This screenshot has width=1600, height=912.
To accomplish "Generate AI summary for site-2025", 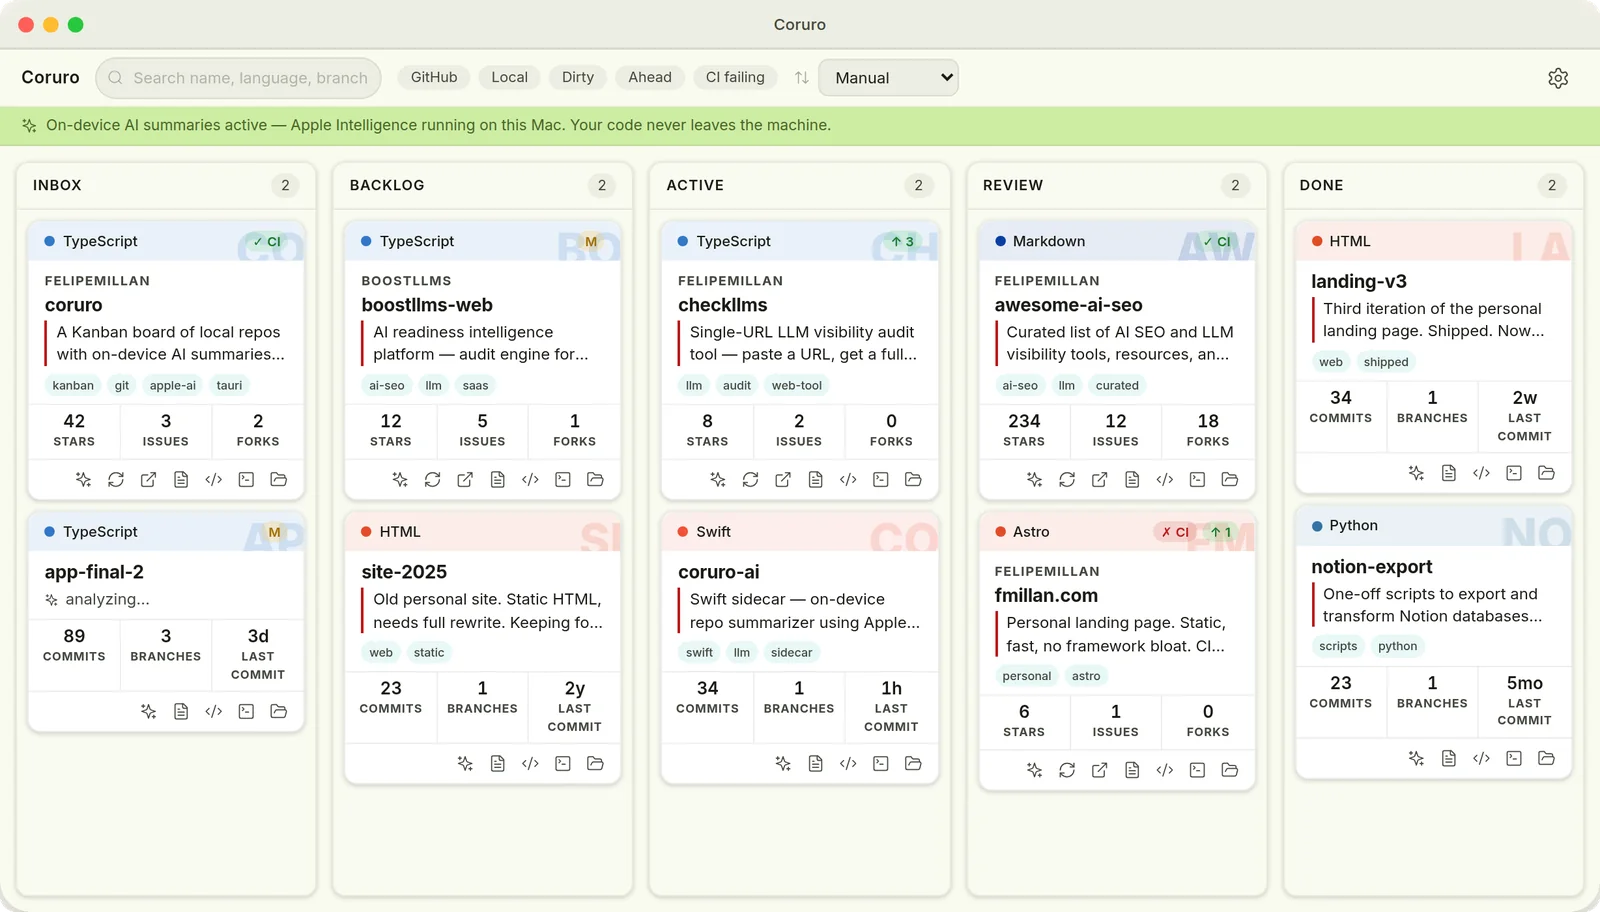I will tap(465, 764).
